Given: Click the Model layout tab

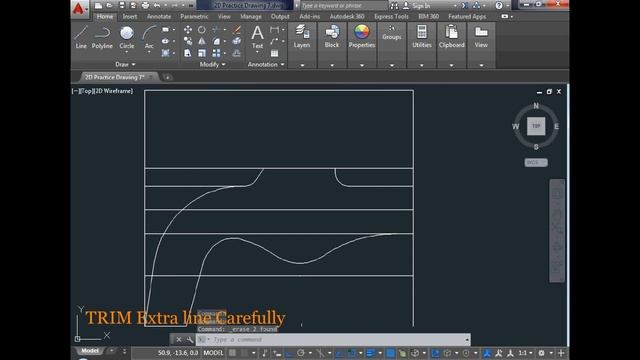Looking at the screenshot, I should point(90,351).
